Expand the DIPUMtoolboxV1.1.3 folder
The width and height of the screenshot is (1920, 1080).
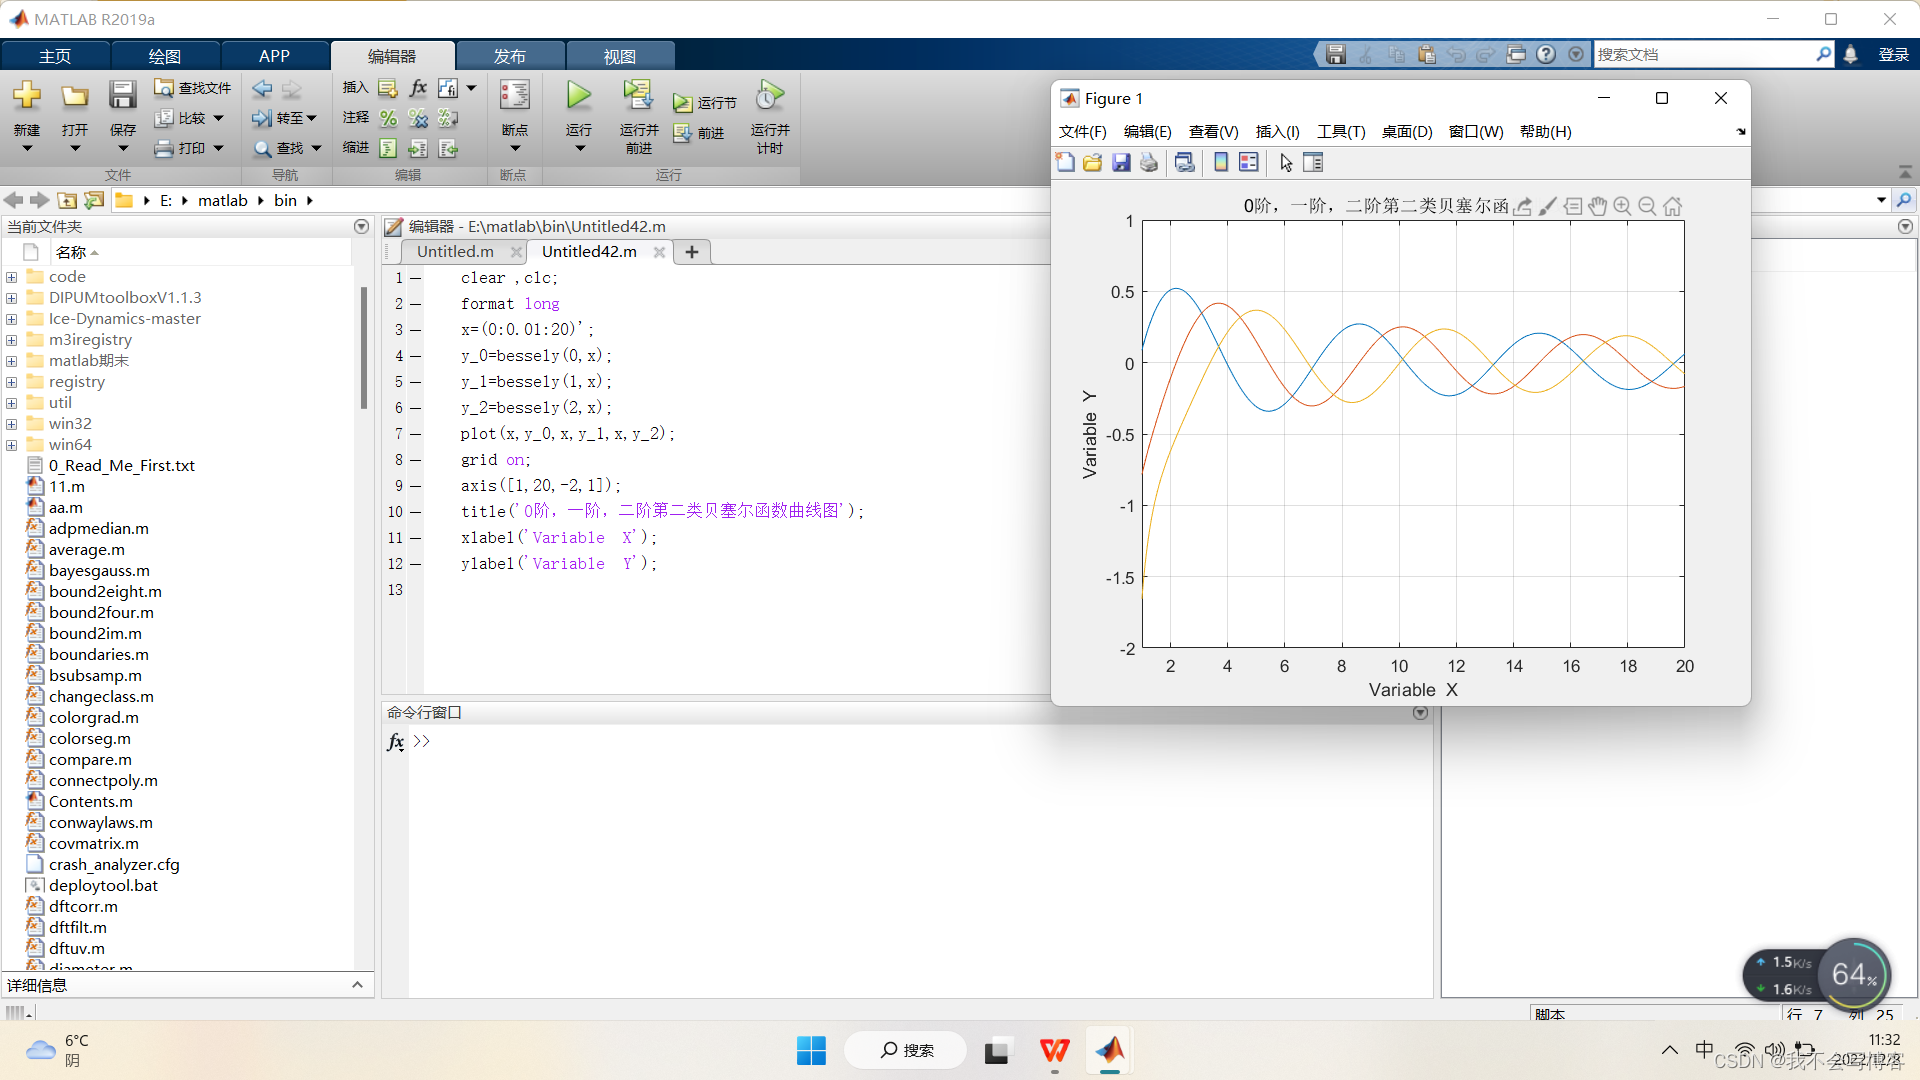coord(11,298)
